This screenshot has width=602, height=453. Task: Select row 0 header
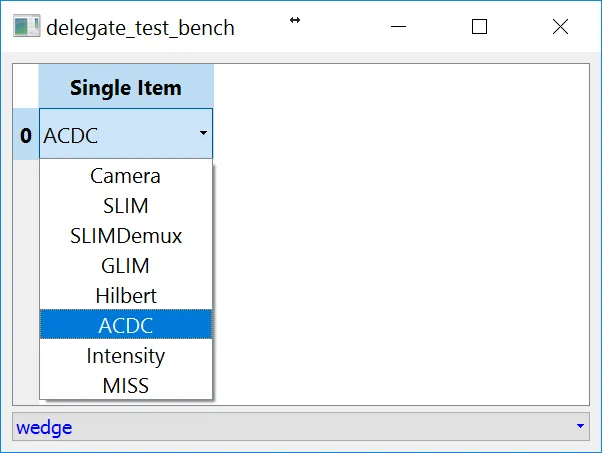(x=25, y=133)
